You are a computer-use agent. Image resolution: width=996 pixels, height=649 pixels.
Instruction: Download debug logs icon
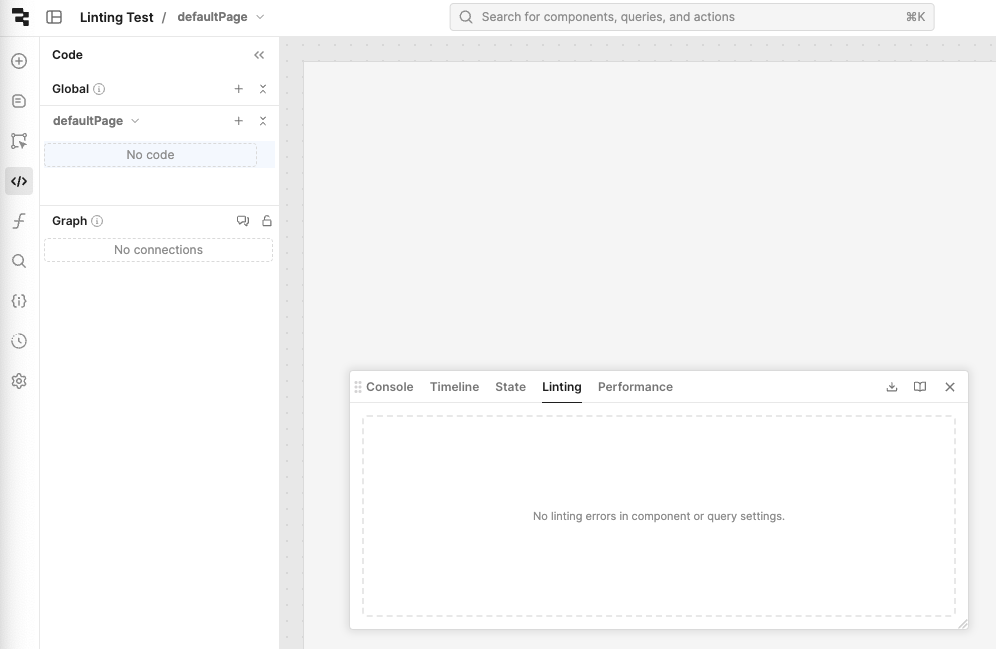click(x=892, y=387)
